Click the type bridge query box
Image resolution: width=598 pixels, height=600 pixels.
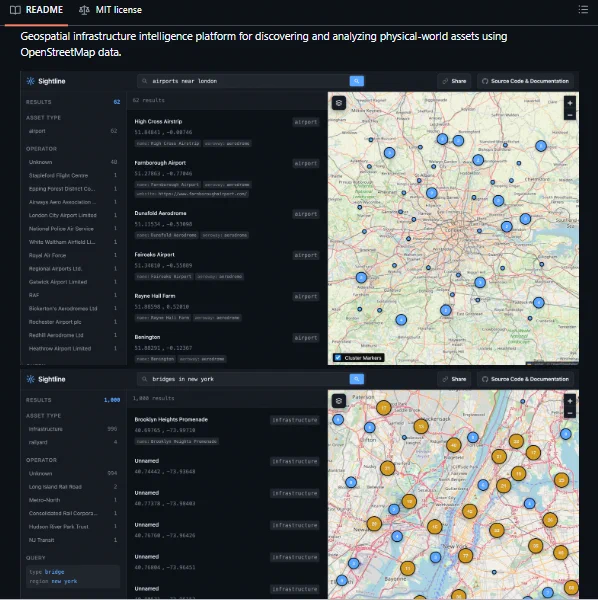click(x=73, y=577)
